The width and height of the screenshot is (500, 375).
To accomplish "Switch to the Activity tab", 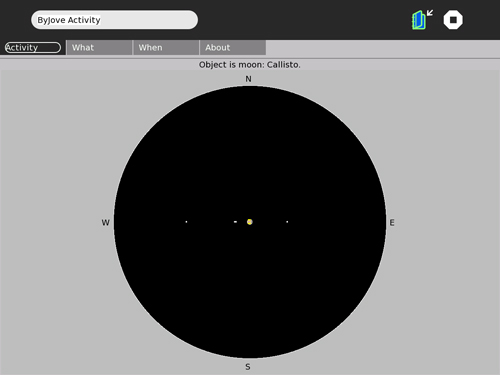I will 33,47.
